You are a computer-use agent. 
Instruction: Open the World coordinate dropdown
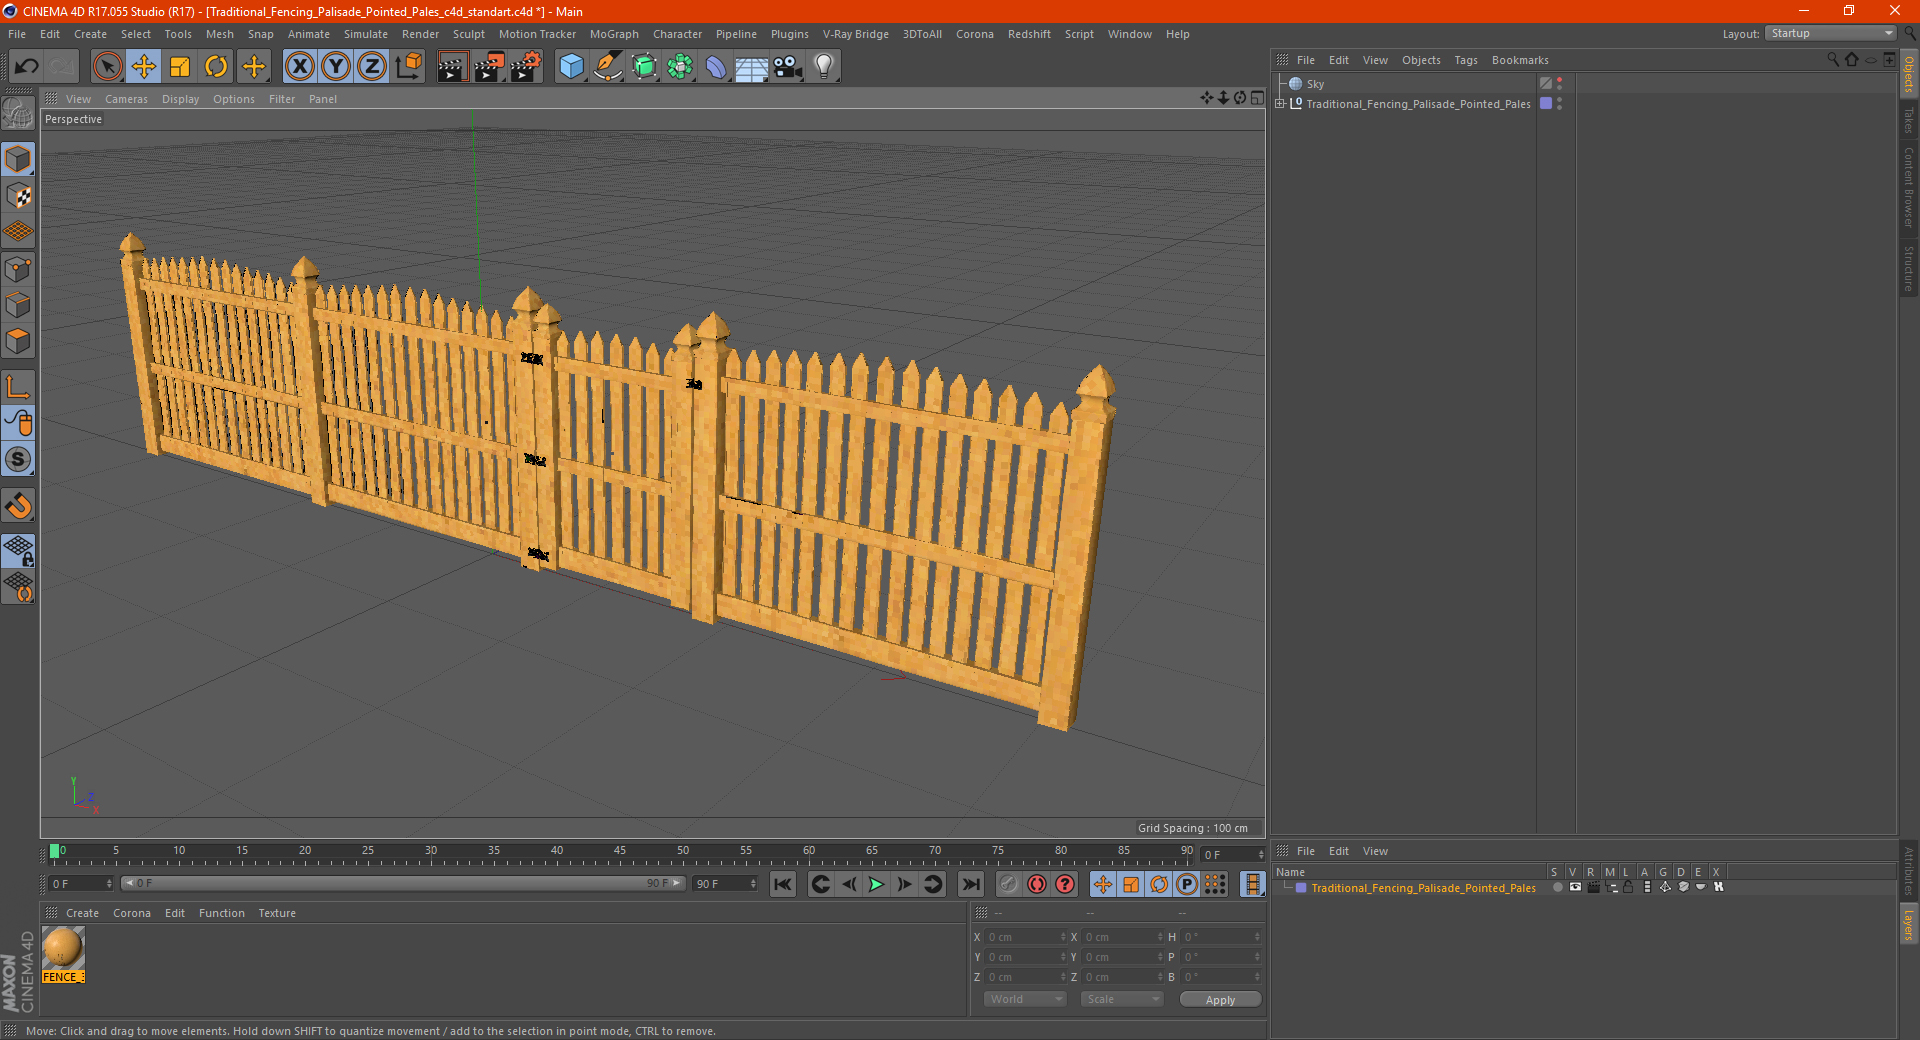click(1025, 999)
